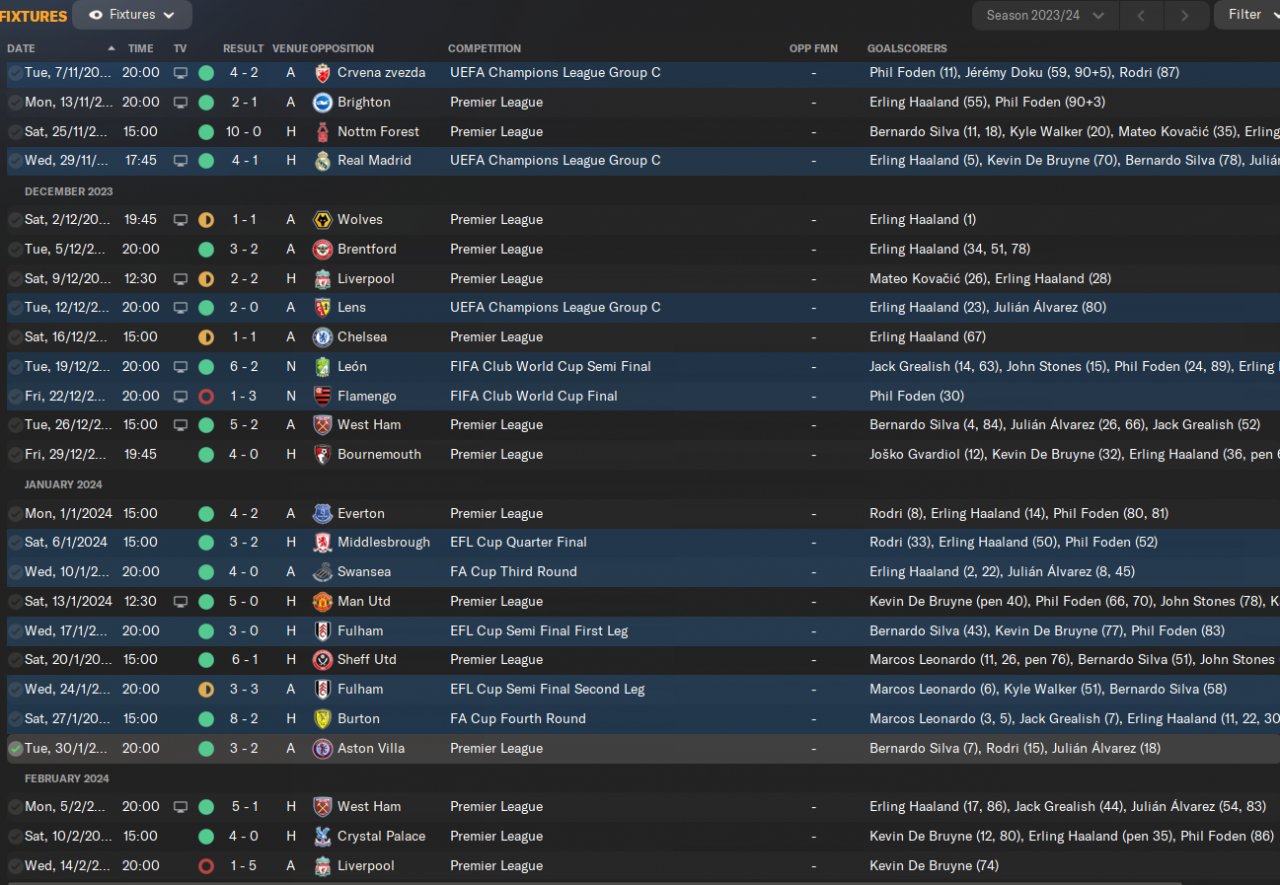Click the Aston Villa club crest

click(322, 749)
